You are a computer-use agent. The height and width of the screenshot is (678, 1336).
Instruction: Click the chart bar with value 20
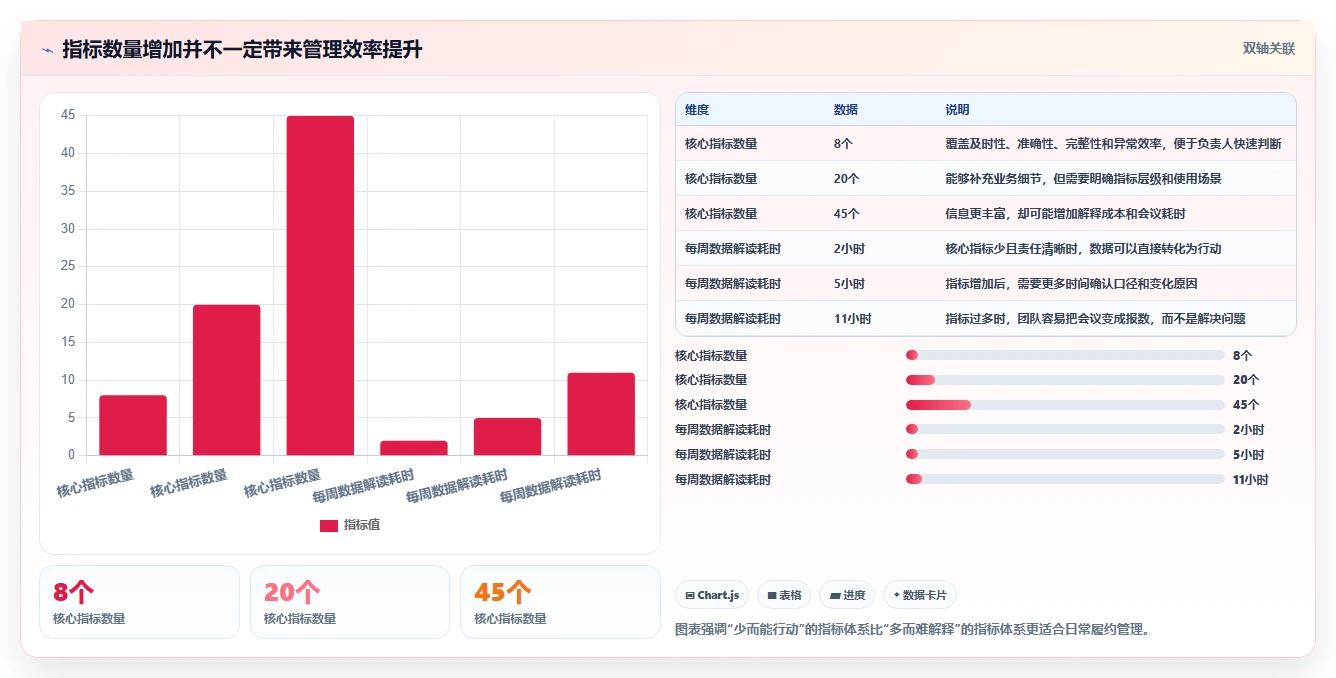tap(227, 380)
